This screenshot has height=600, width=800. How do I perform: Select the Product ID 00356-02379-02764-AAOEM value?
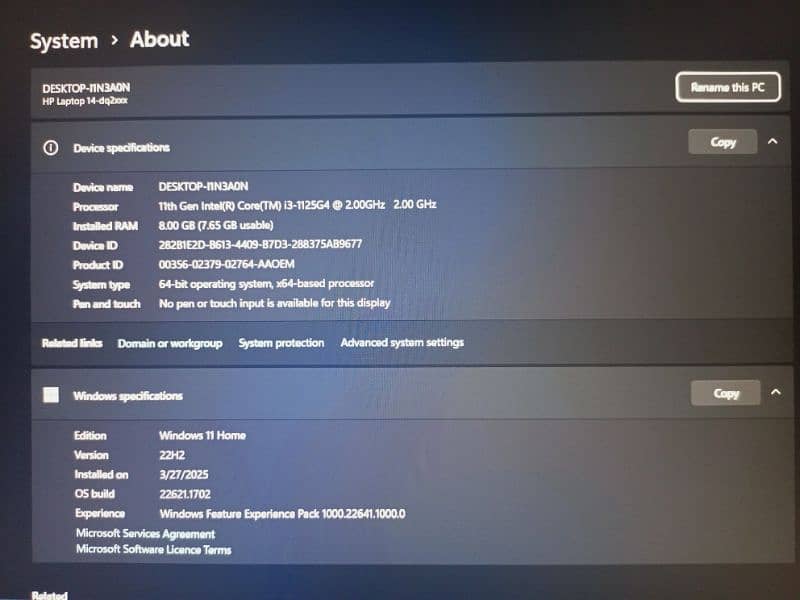pos(227,264)
